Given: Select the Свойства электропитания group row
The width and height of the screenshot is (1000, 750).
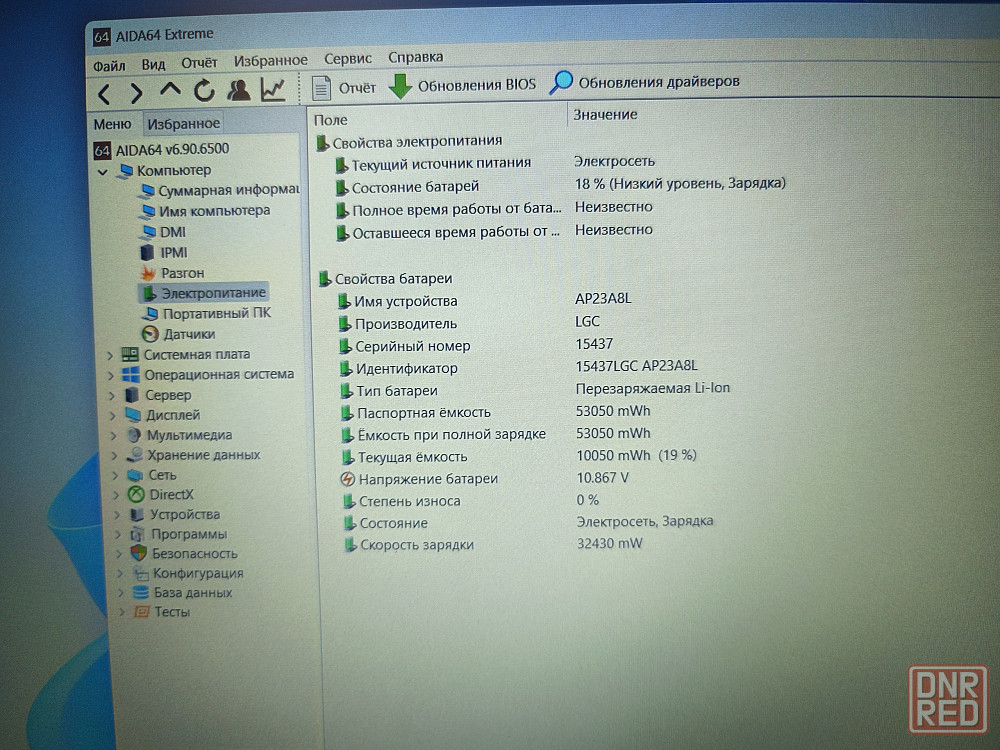Looking at the screenshot, I should click(409, 142).
